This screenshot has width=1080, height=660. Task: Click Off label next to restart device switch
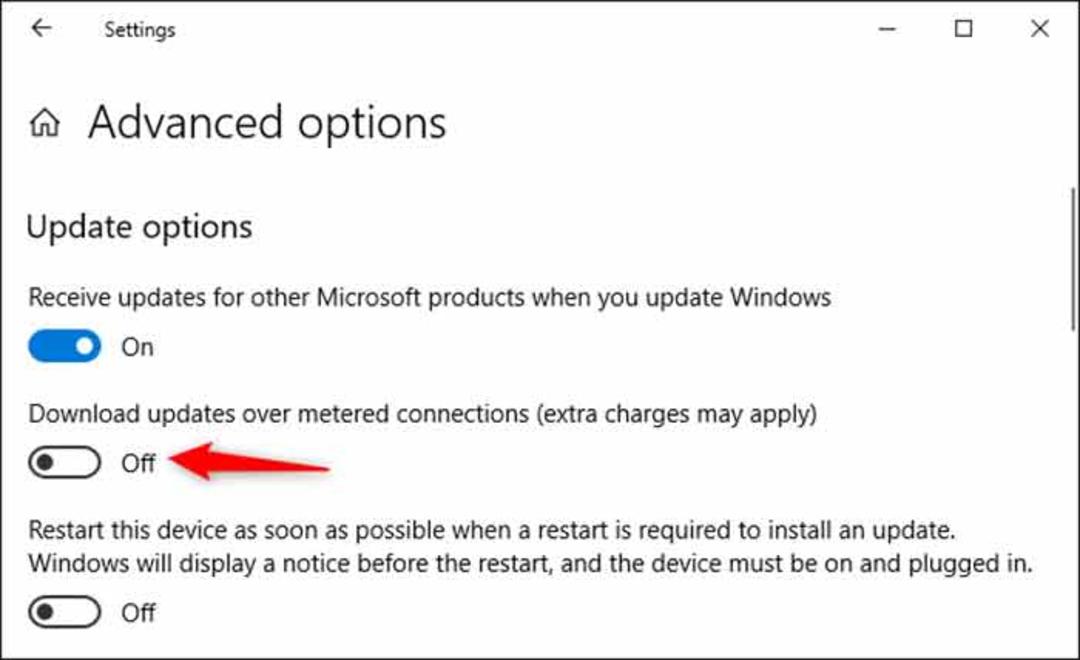pos(138,612)
